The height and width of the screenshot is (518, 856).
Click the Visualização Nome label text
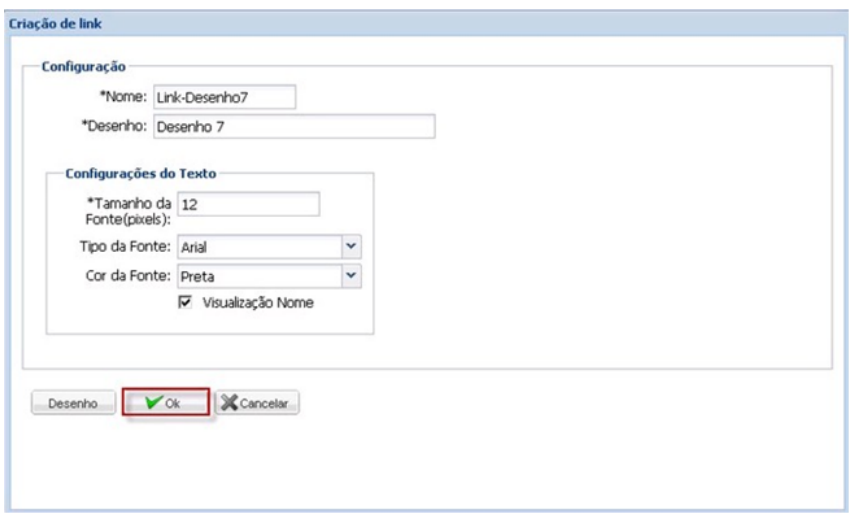(x=252, y=303)
